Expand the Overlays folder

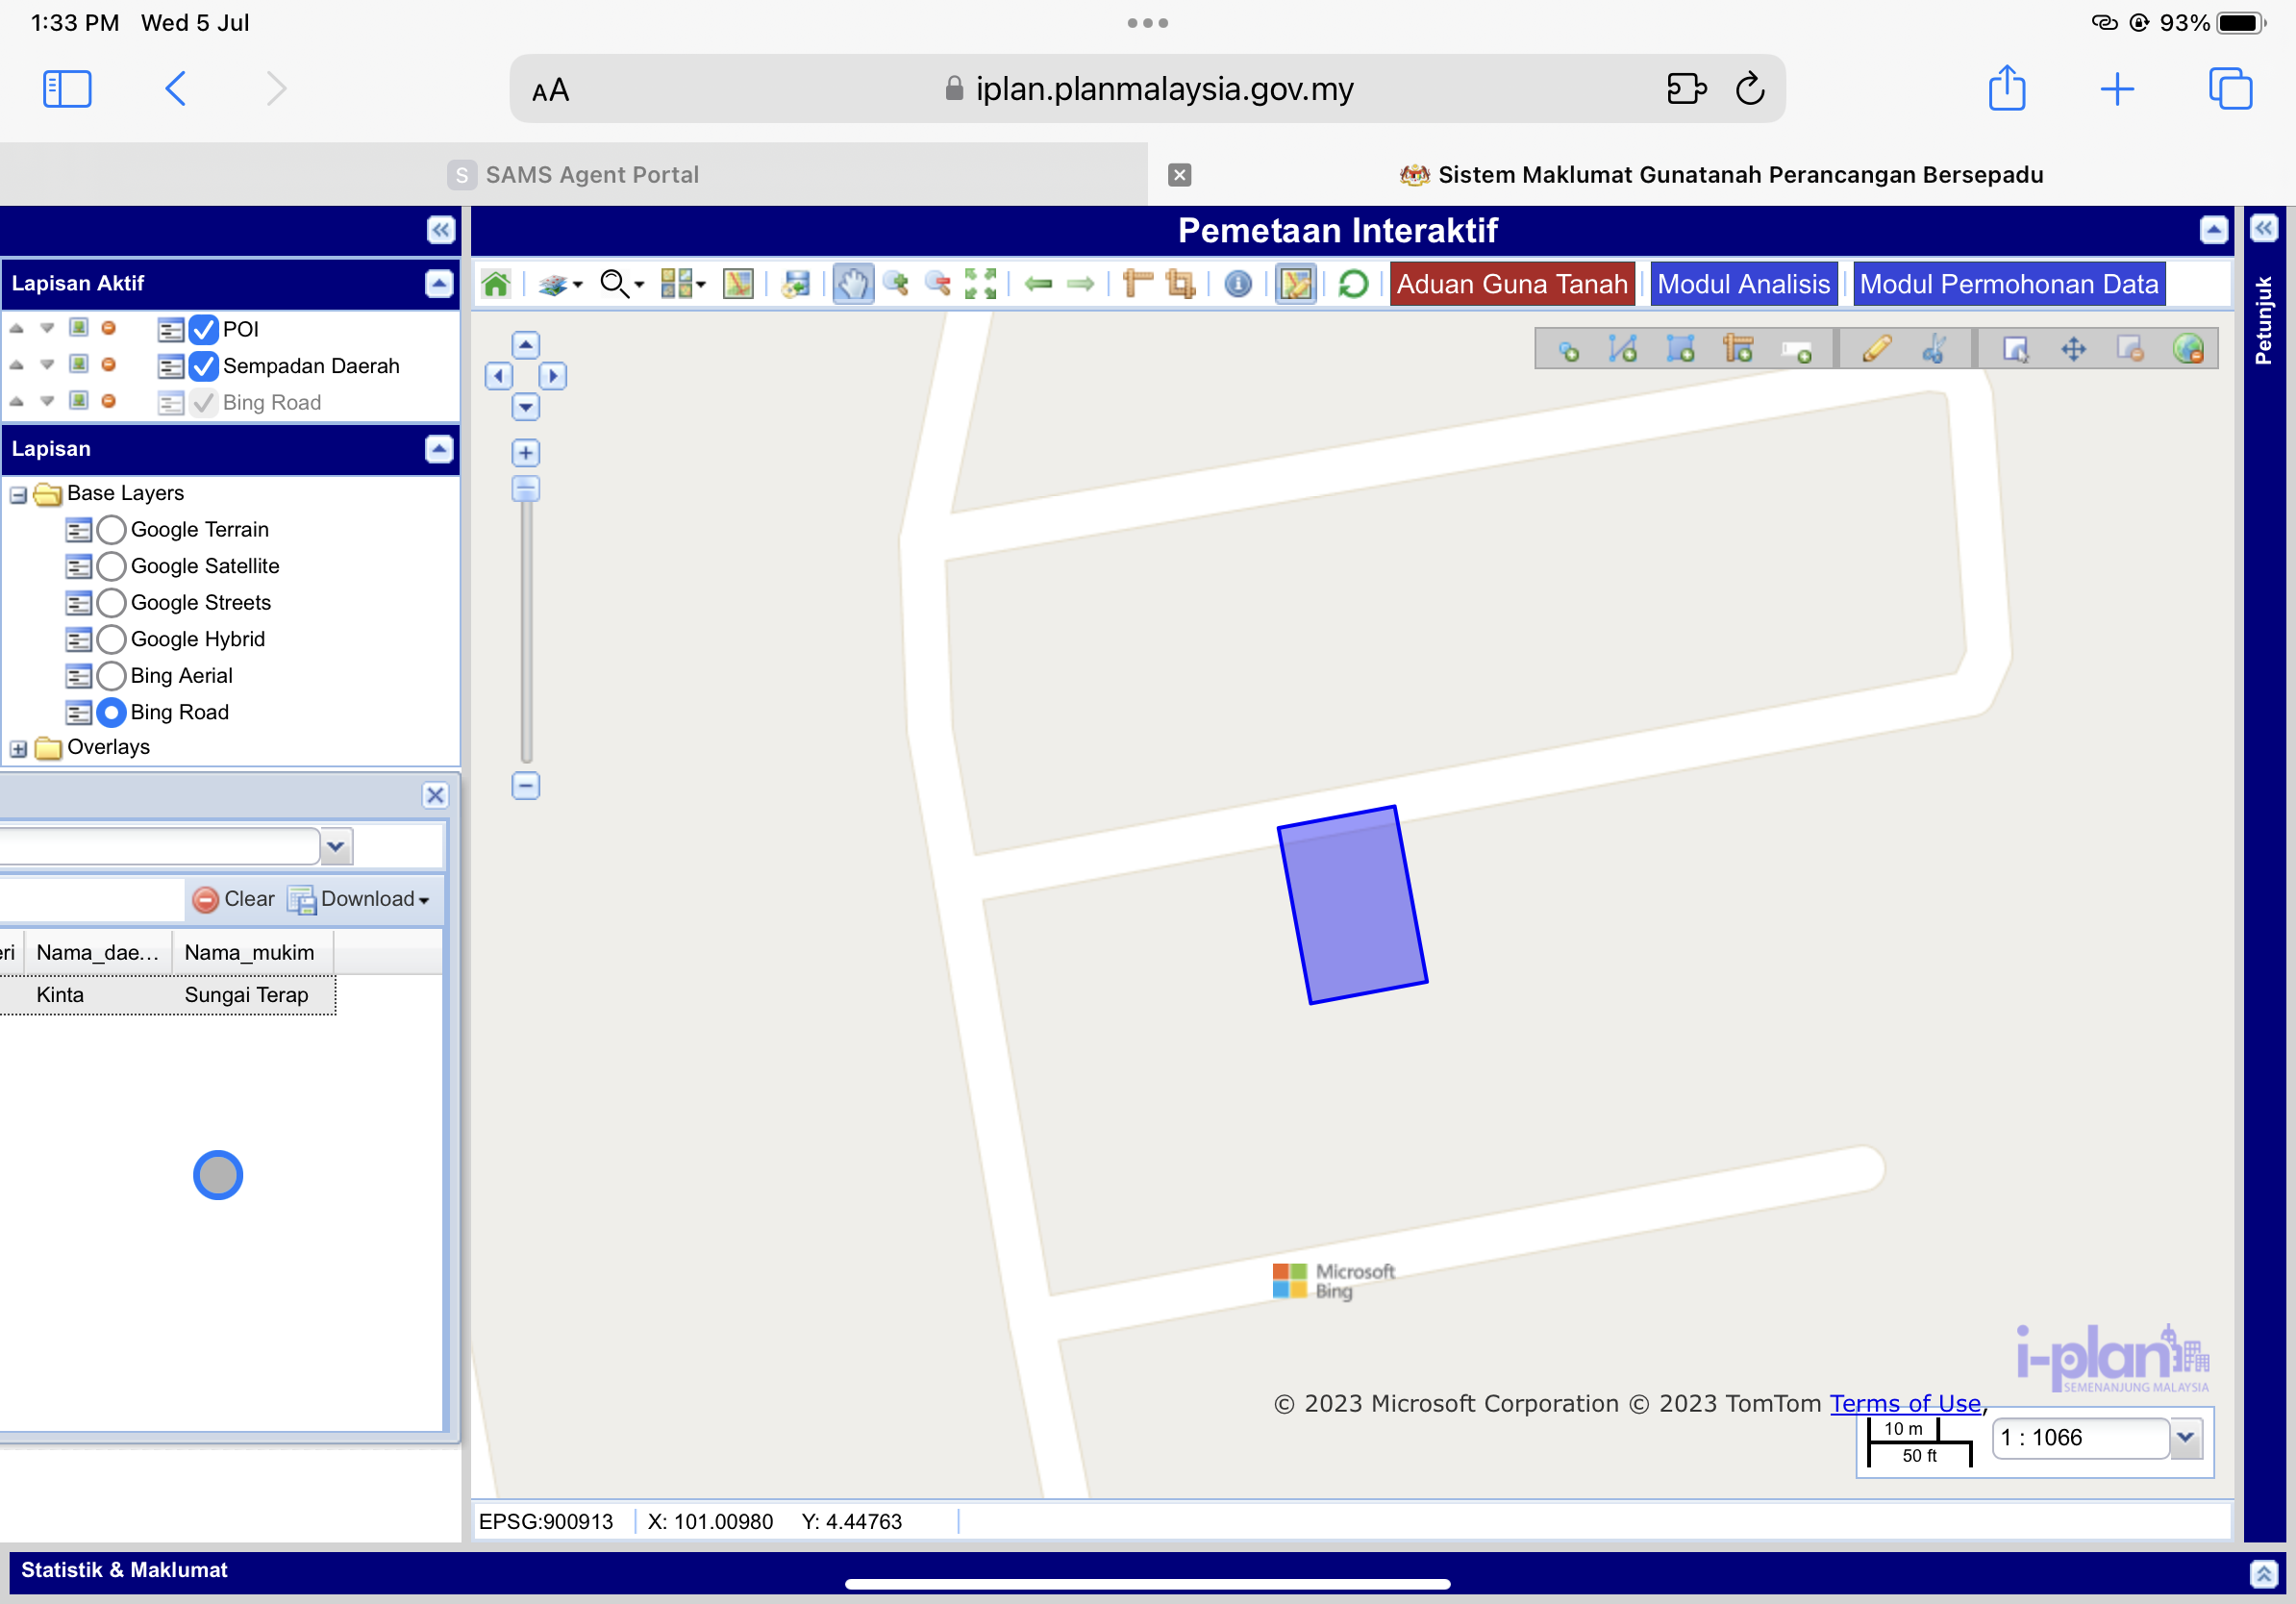(x=18, y=748)
